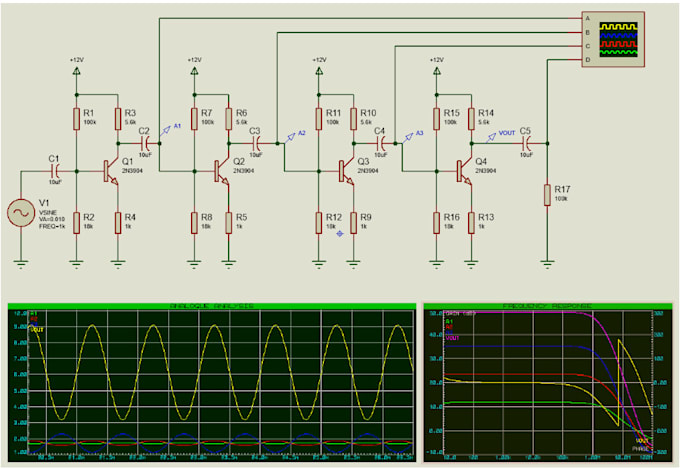Screen dimensions: 680x469
Task: Click the Q1 reference label
Action: 128,161
